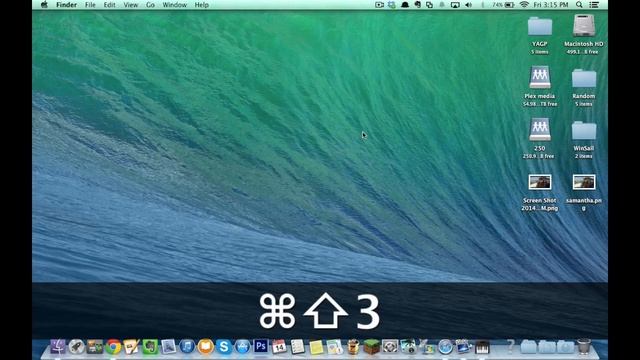The height and width of the screenshot is (360, 640).
Task: Select the Random folder on desktop
Action: (x=584, y=78)
